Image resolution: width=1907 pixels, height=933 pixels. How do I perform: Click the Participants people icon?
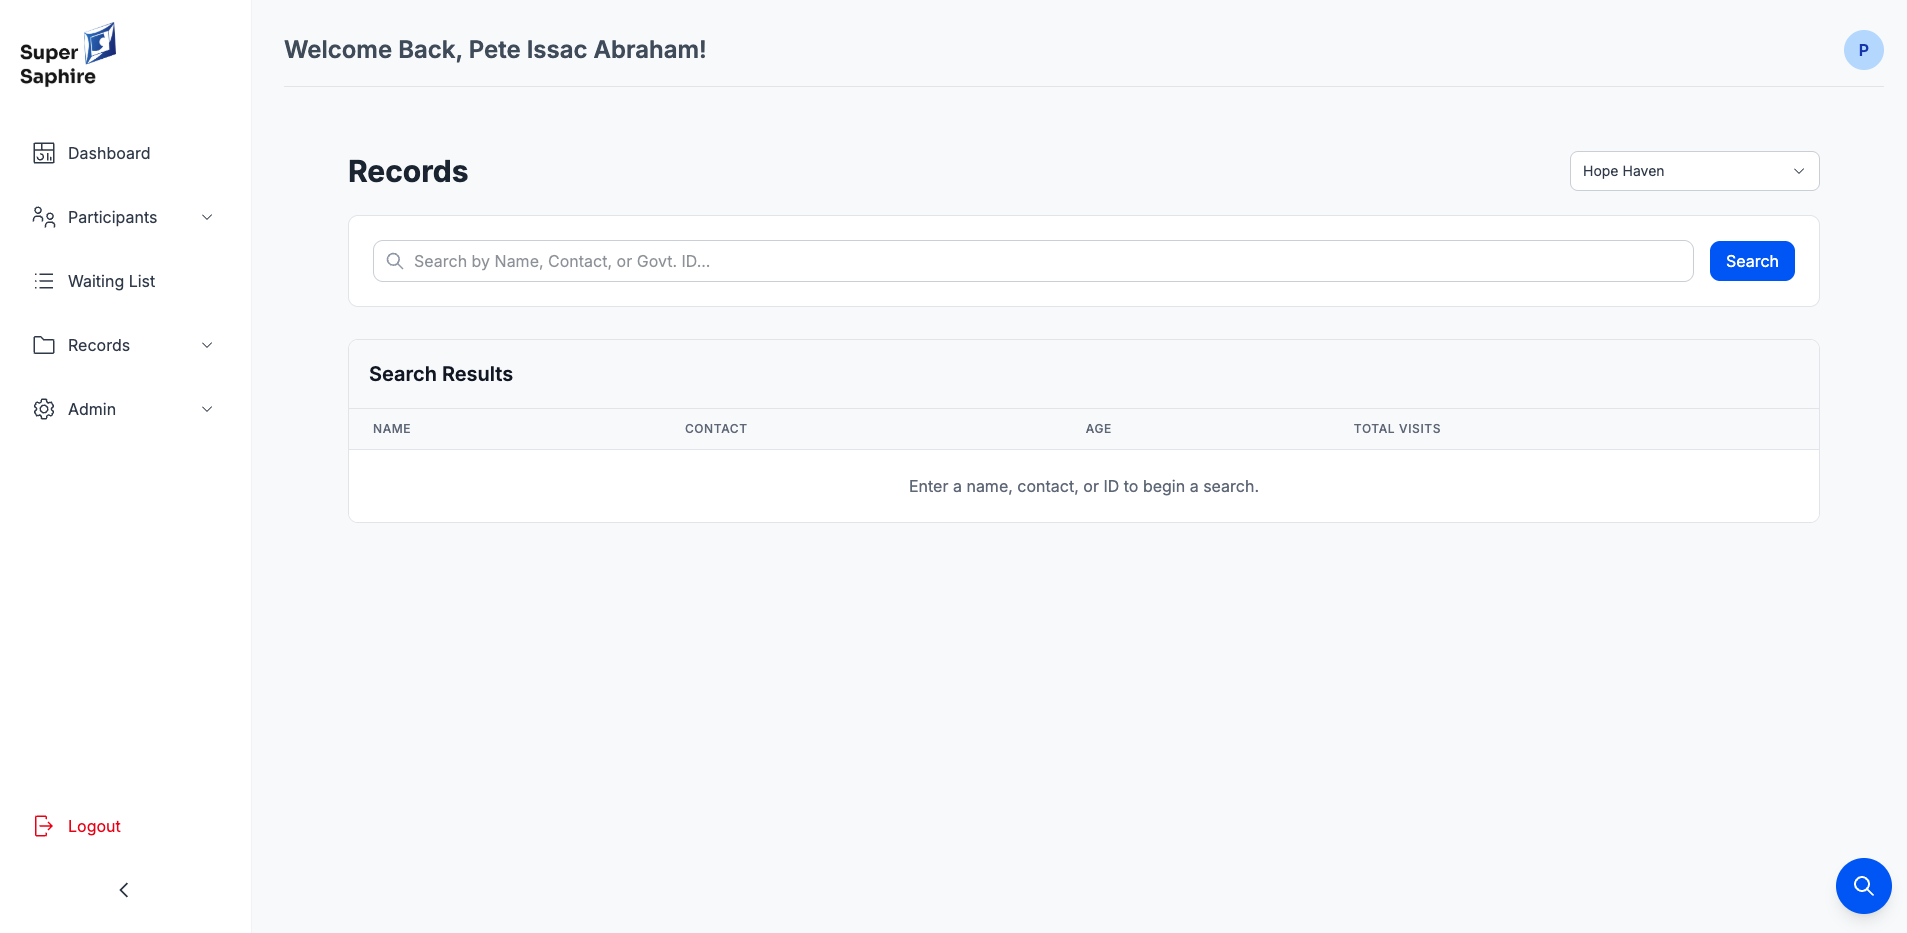44,217
